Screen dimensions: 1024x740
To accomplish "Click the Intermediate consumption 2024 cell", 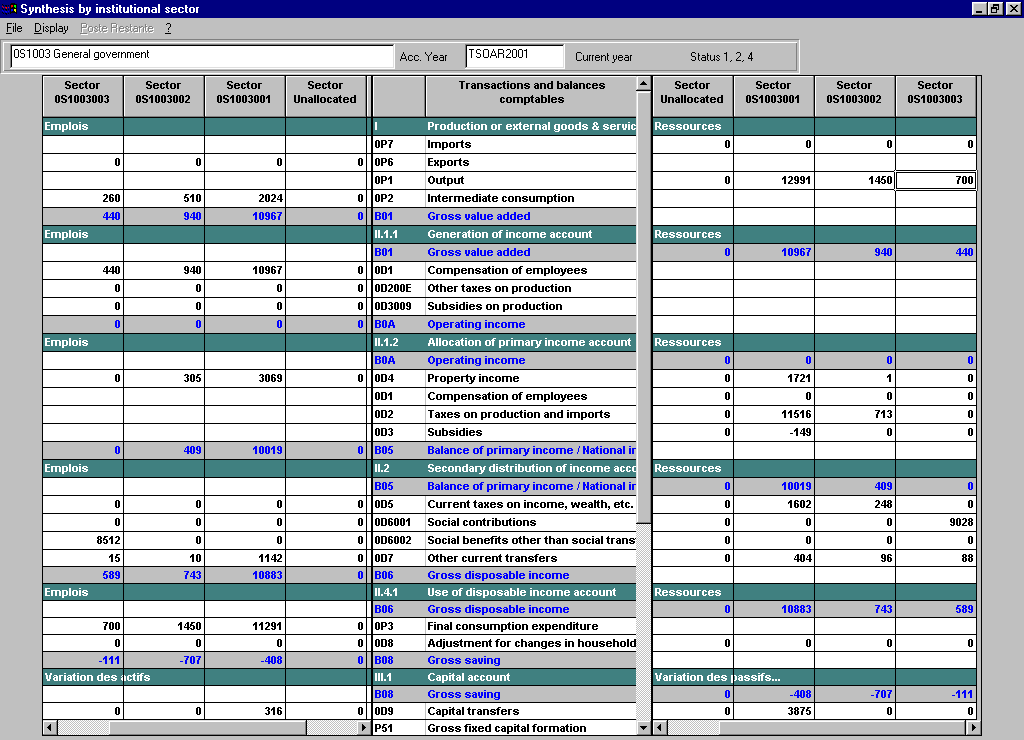I will coord(244,198).
